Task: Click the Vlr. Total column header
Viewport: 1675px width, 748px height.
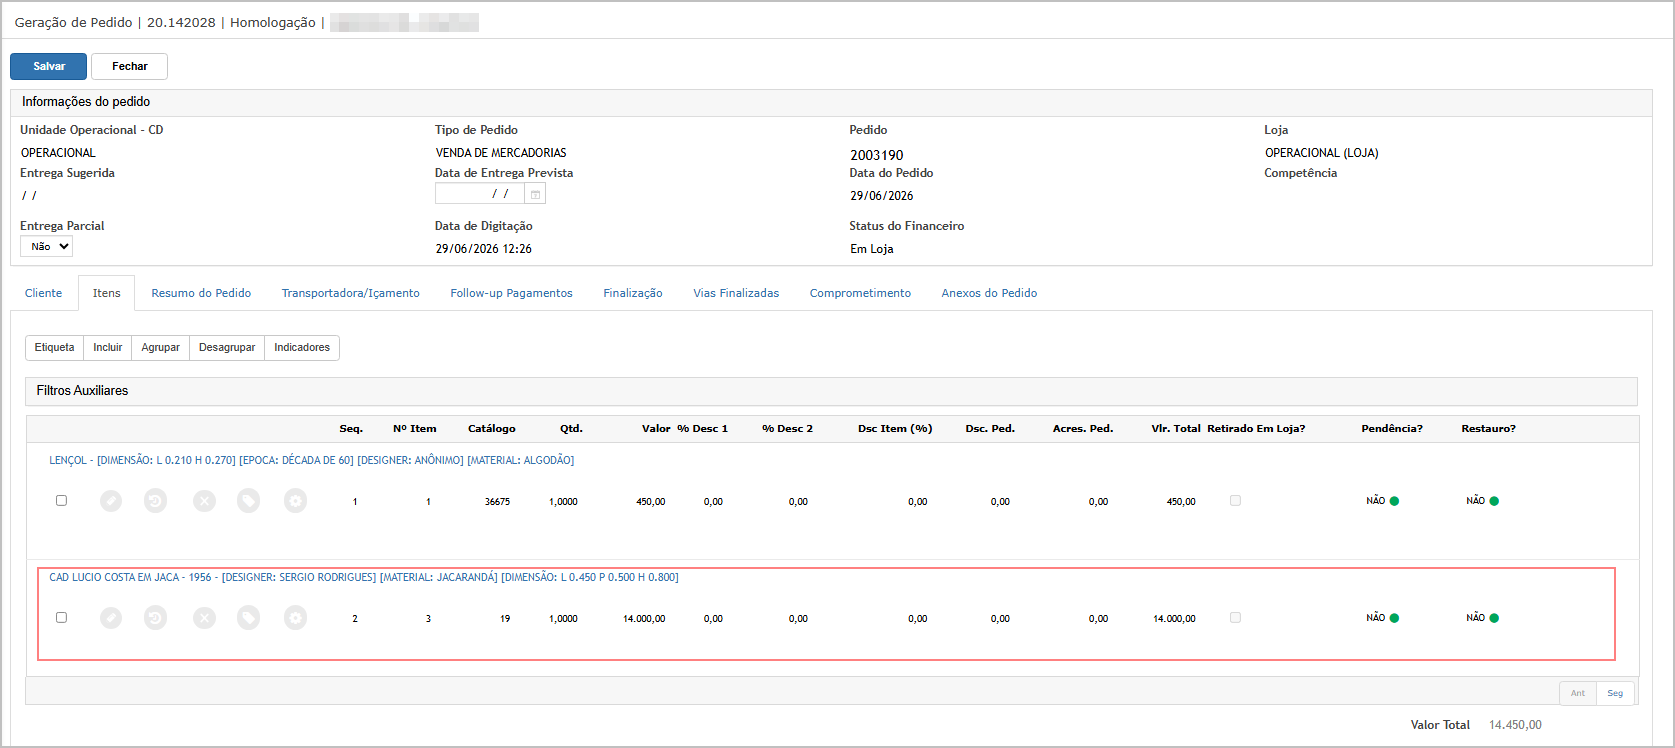Action: click(x=1176, y=428)
